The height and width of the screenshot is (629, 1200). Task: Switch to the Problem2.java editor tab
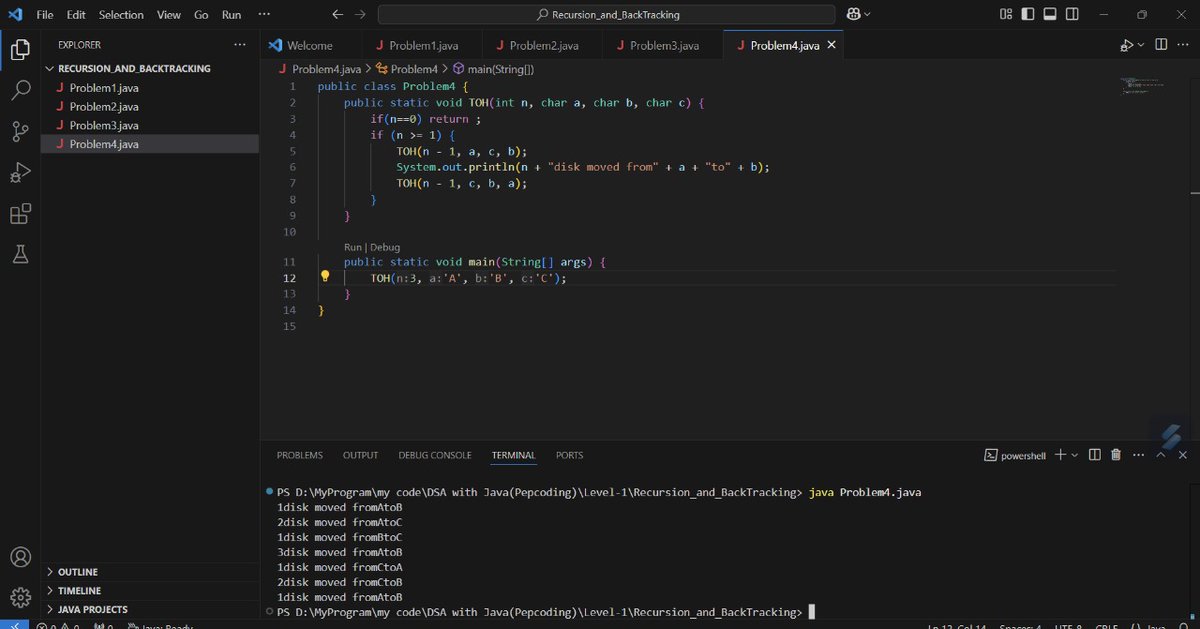pos(541,45)
